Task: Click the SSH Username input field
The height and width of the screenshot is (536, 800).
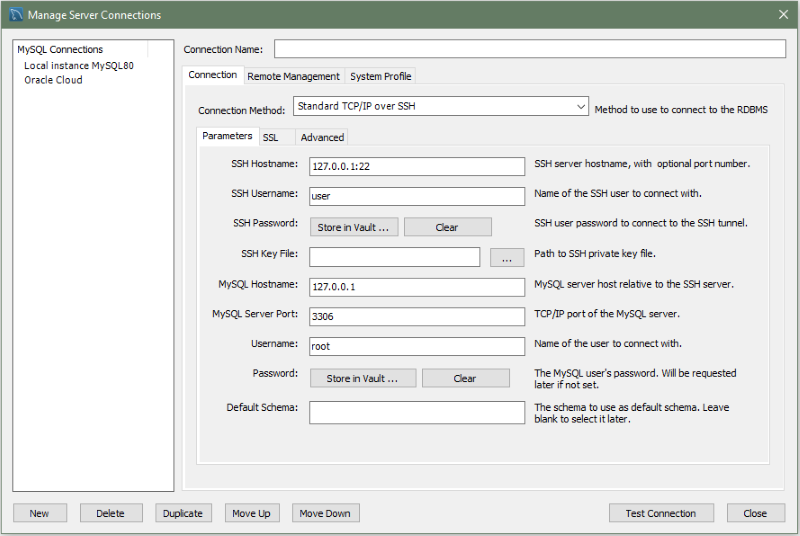Action: [417, 197]
